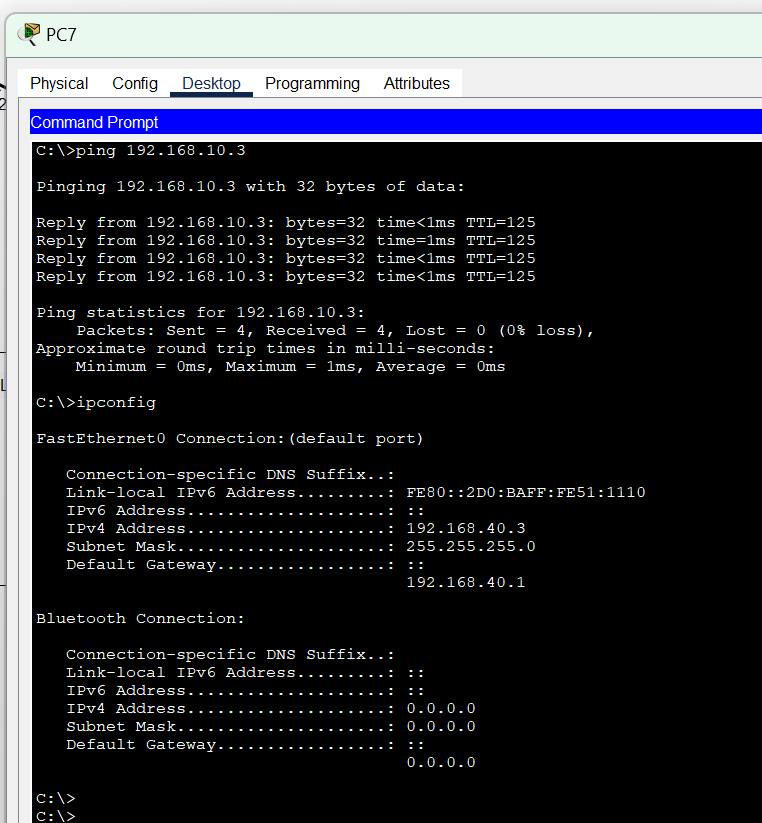
Task: Open the Programming tab
Action: (x=312, y=83)
